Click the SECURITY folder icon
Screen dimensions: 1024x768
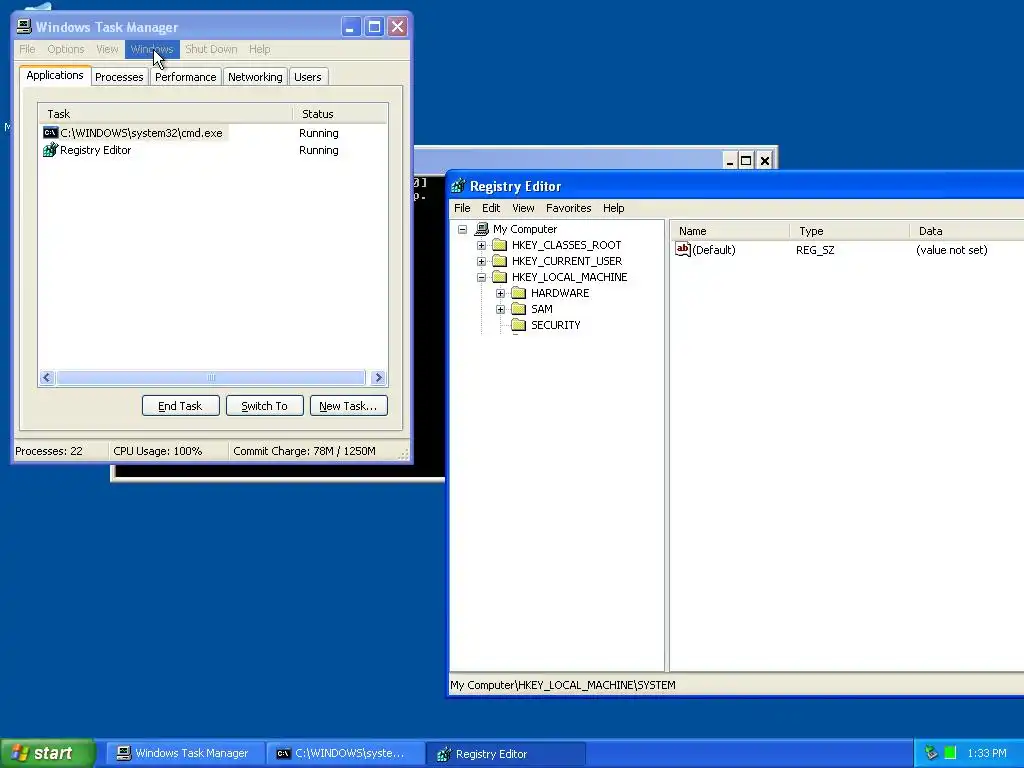(x=519, y=325)
